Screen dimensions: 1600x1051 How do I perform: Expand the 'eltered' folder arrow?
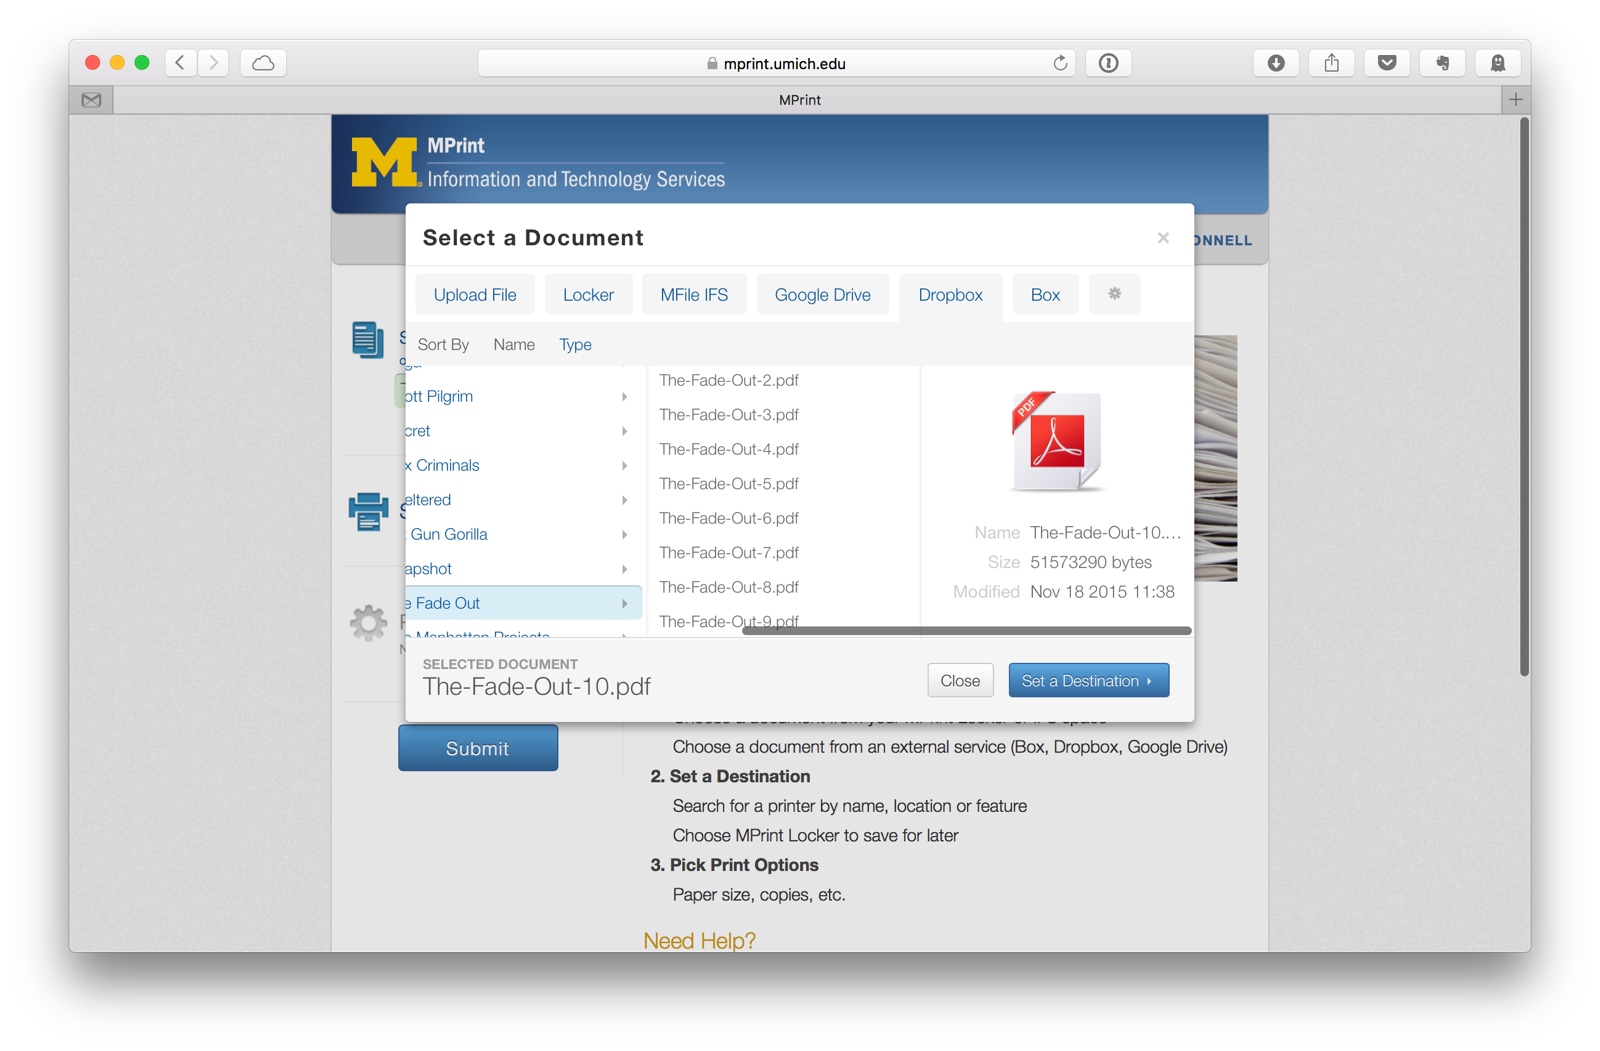624,500
